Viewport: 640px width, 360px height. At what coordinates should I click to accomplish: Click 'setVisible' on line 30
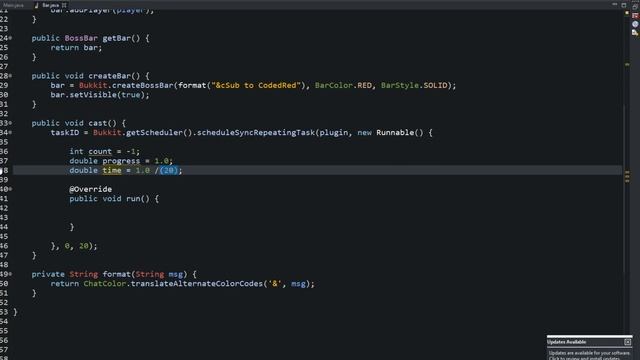93,95
